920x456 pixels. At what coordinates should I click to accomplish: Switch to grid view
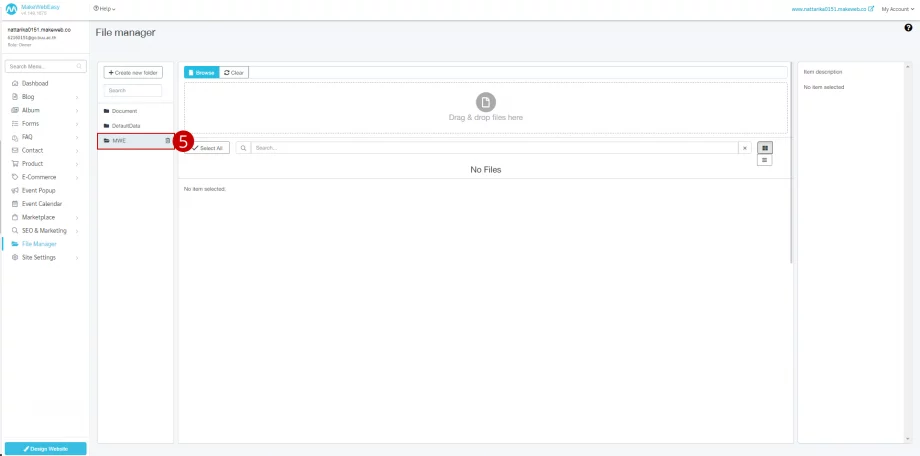click(765, 148)
